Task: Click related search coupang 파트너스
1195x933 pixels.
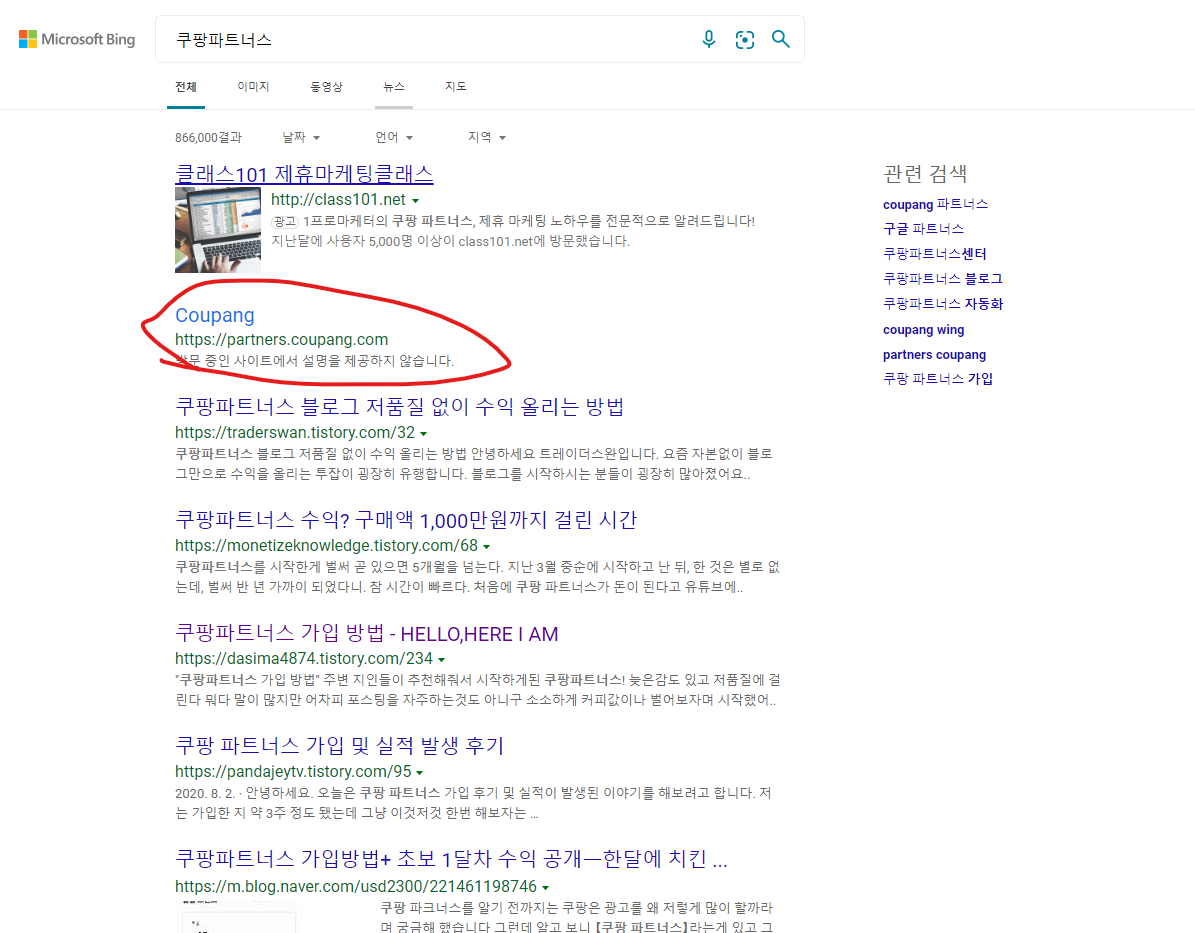Action: 935,204
